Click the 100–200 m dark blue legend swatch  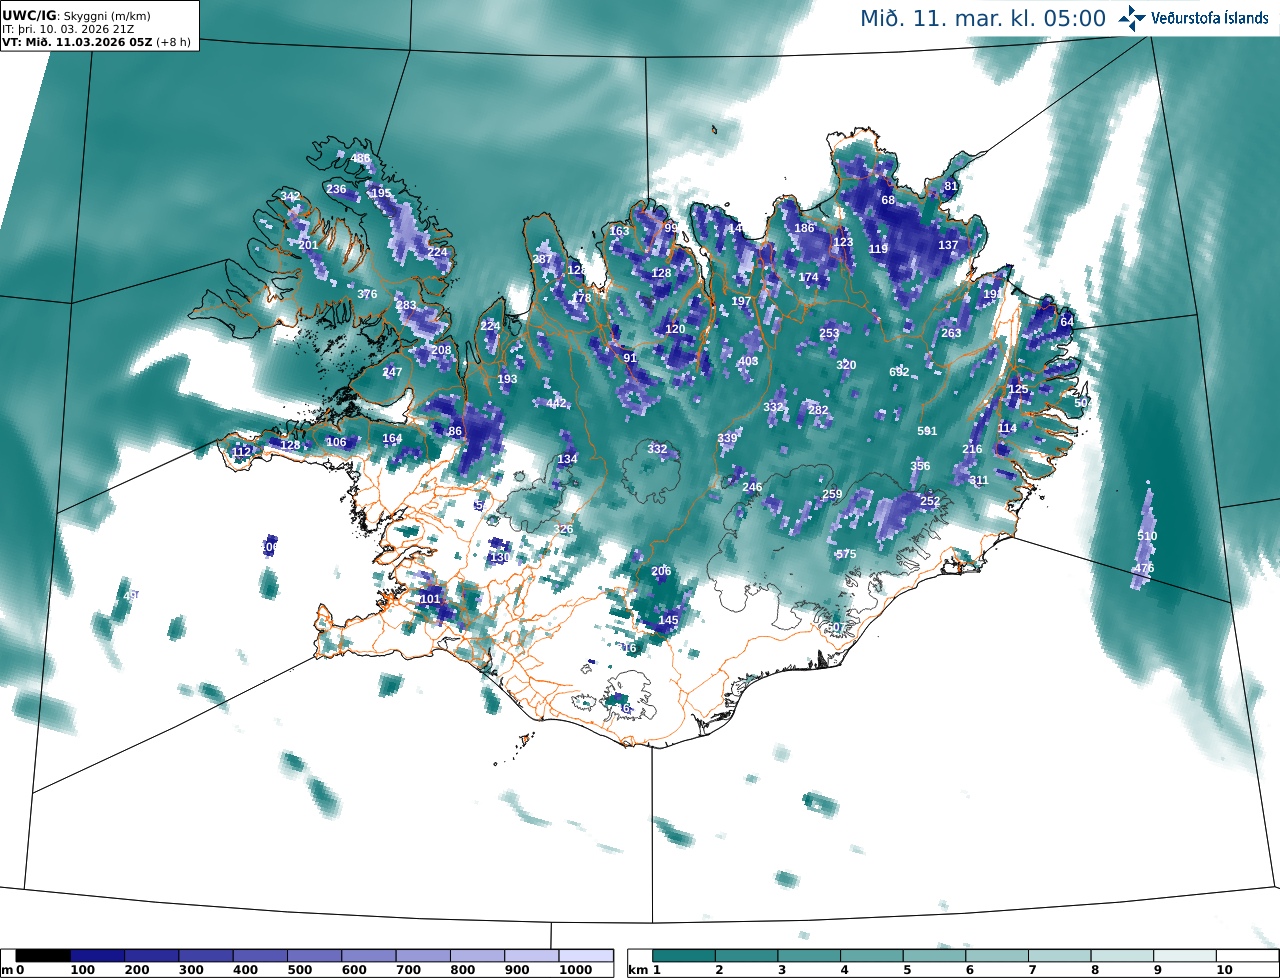[97, 956]
